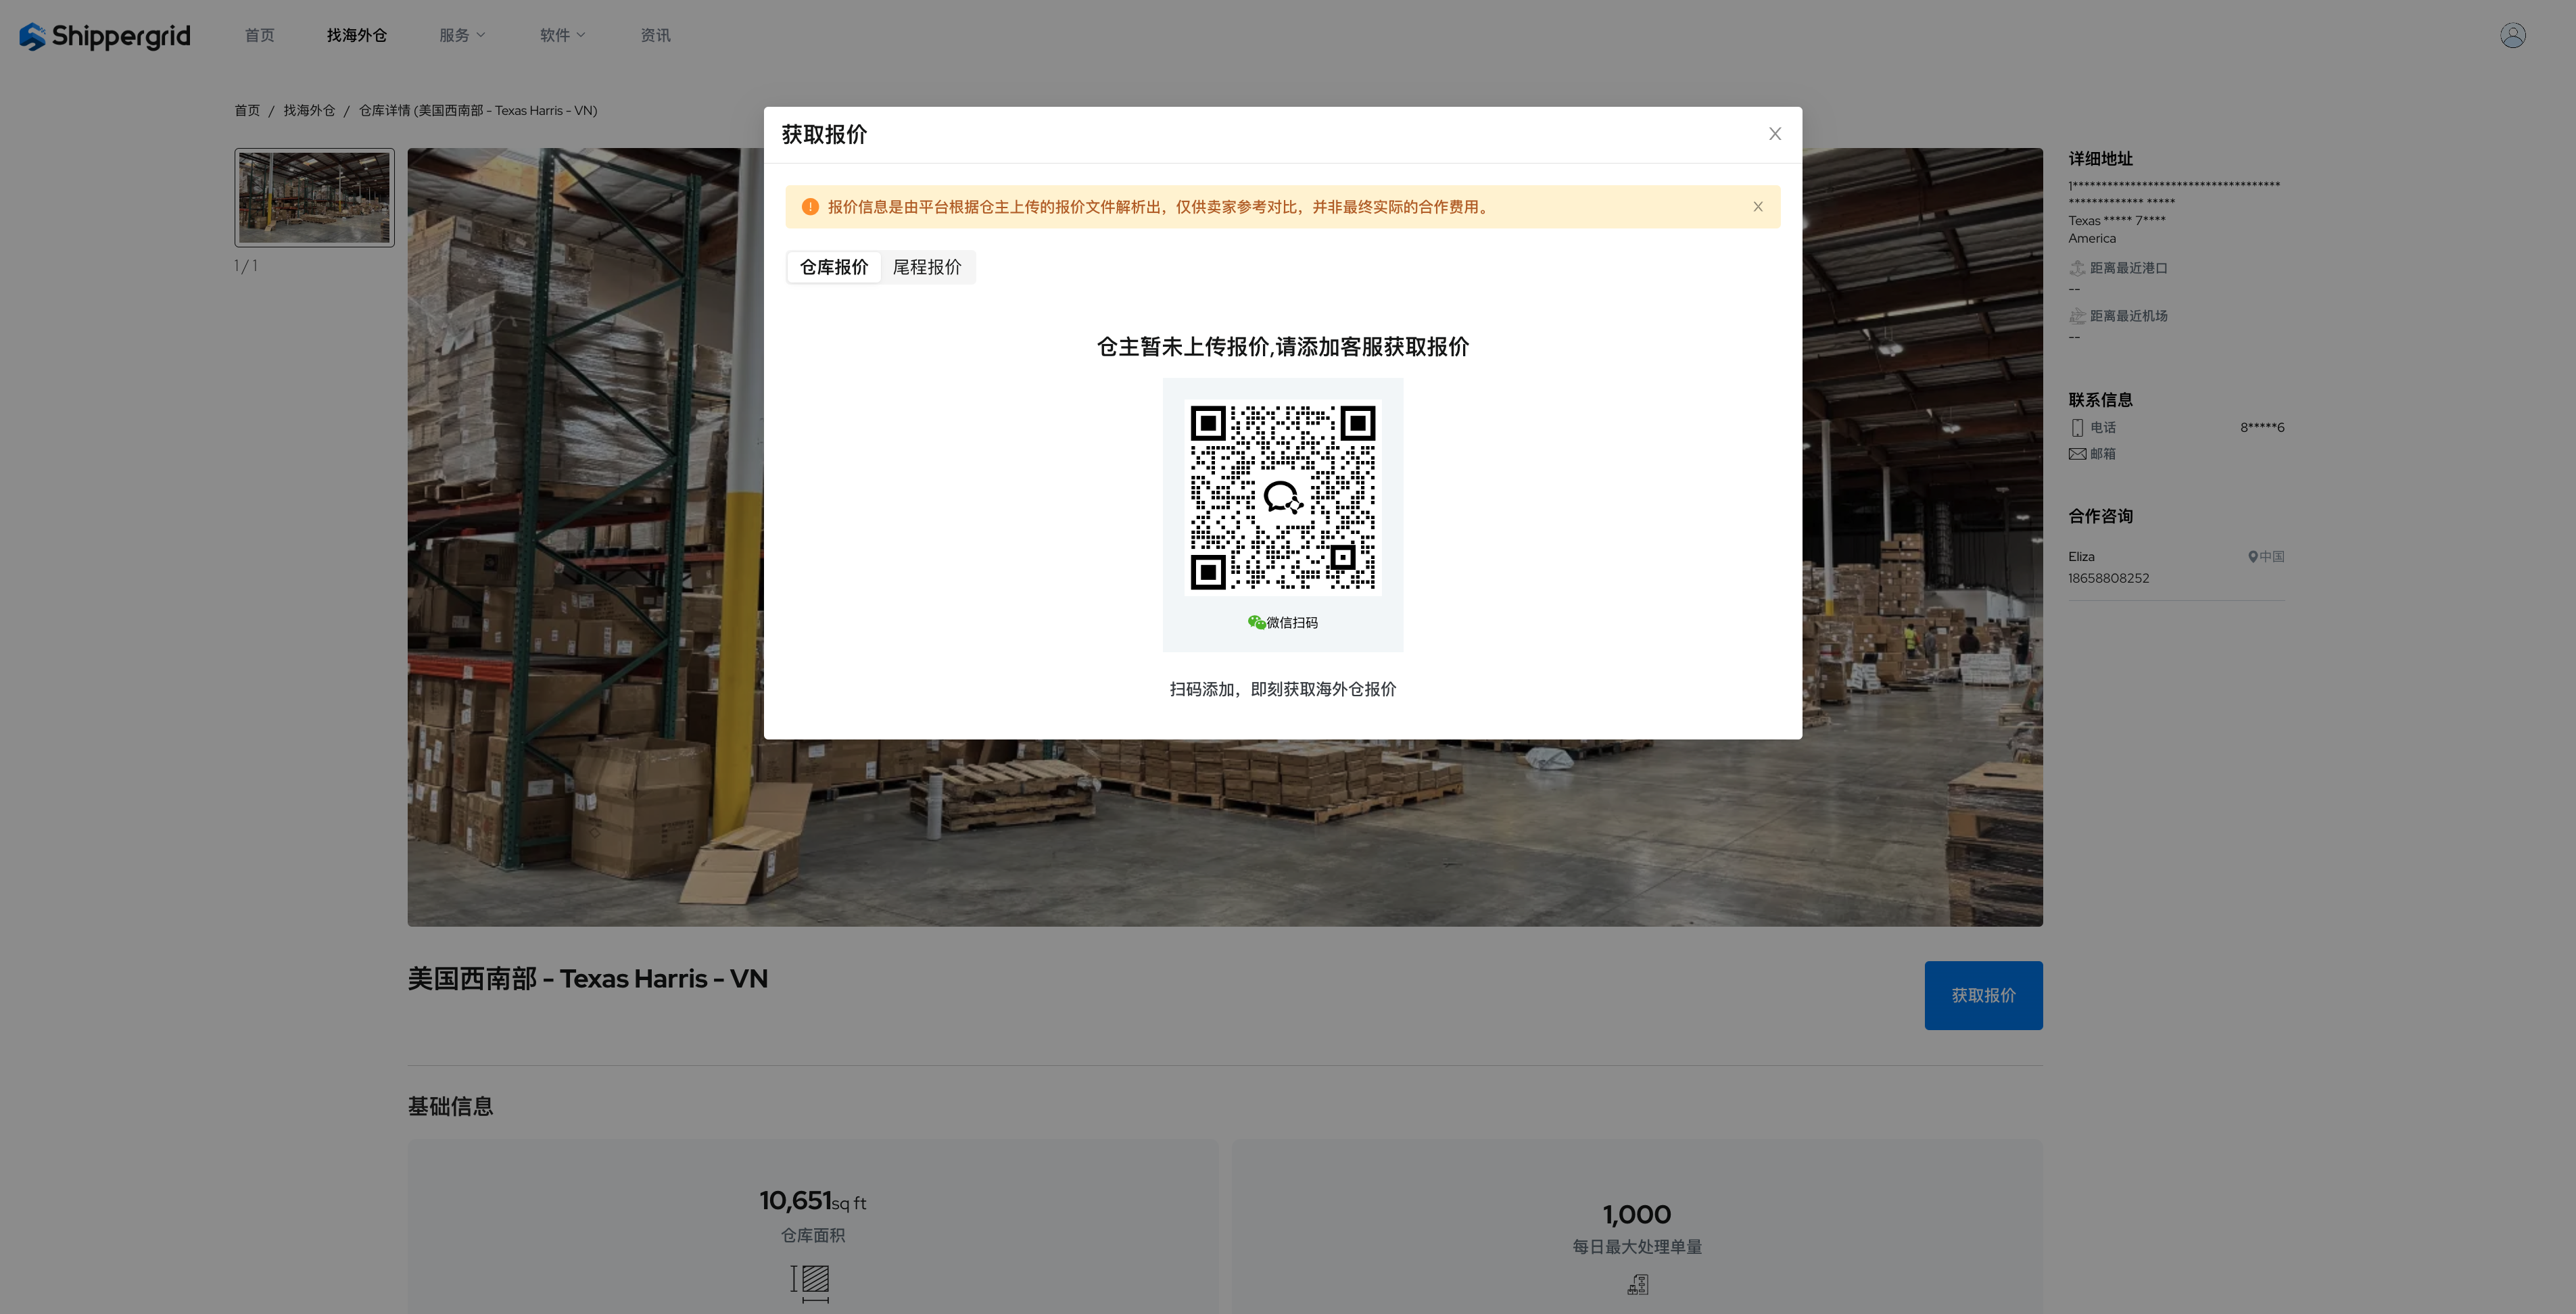
Task: Open the 资讯 nav item
Action: 655,35
